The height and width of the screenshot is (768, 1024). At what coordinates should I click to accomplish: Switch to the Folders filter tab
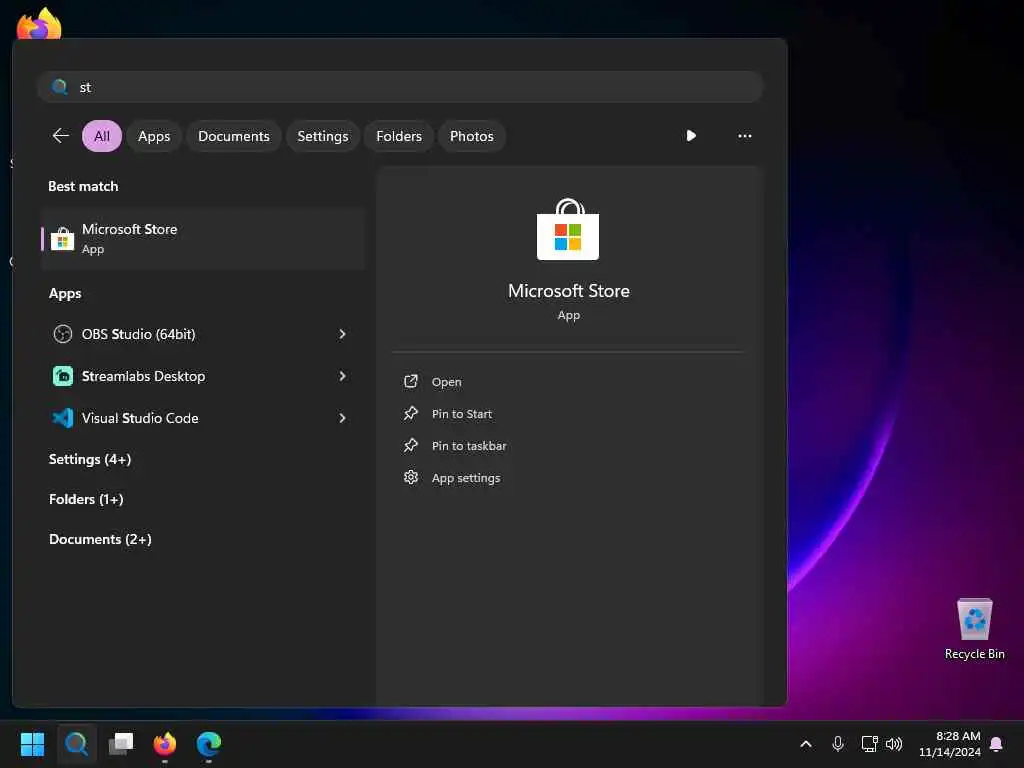point(399,136)
